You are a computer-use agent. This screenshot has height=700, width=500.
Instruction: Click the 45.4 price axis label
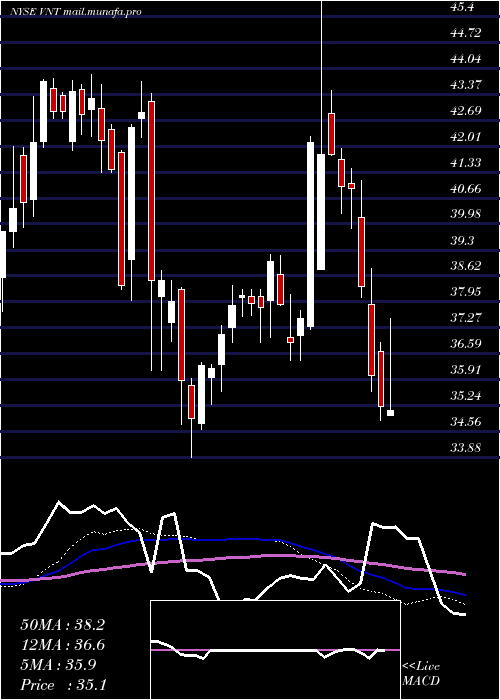tap(461, 7)
